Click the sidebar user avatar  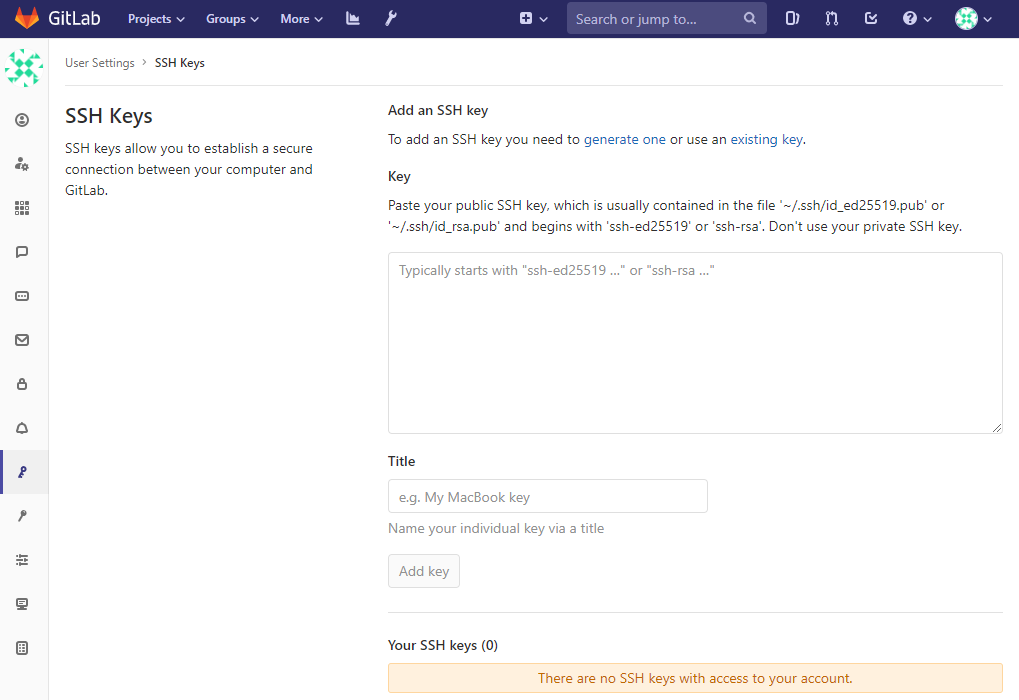(x=24, y=68)
